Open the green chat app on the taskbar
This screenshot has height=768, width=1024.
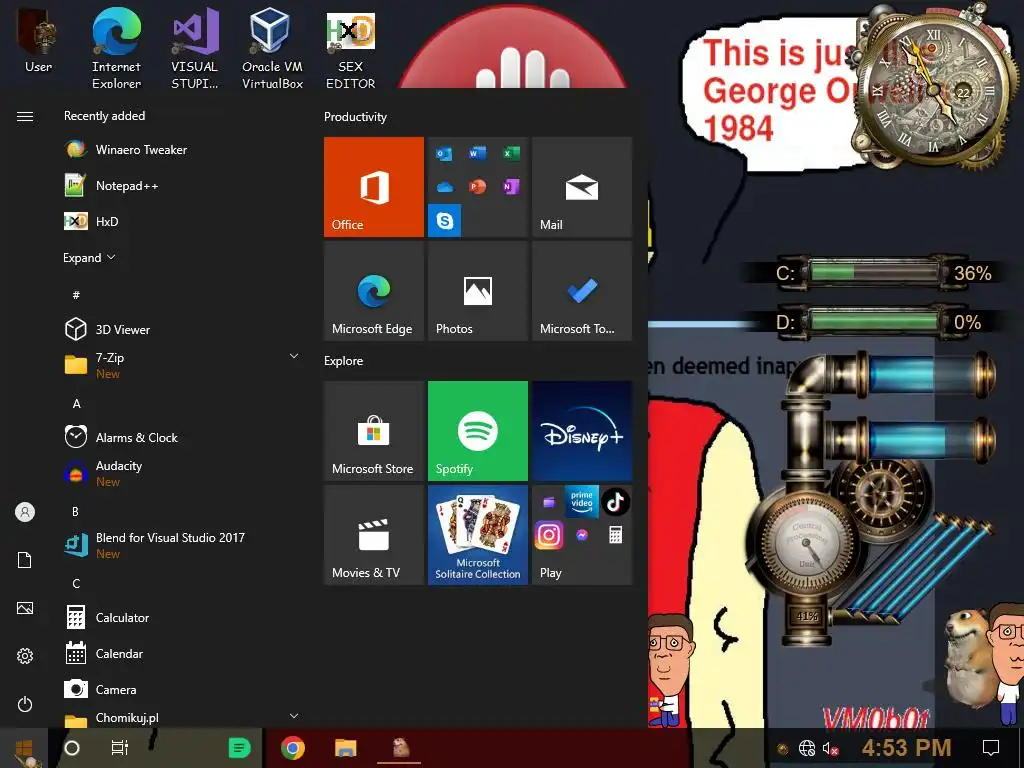(240, 748)
